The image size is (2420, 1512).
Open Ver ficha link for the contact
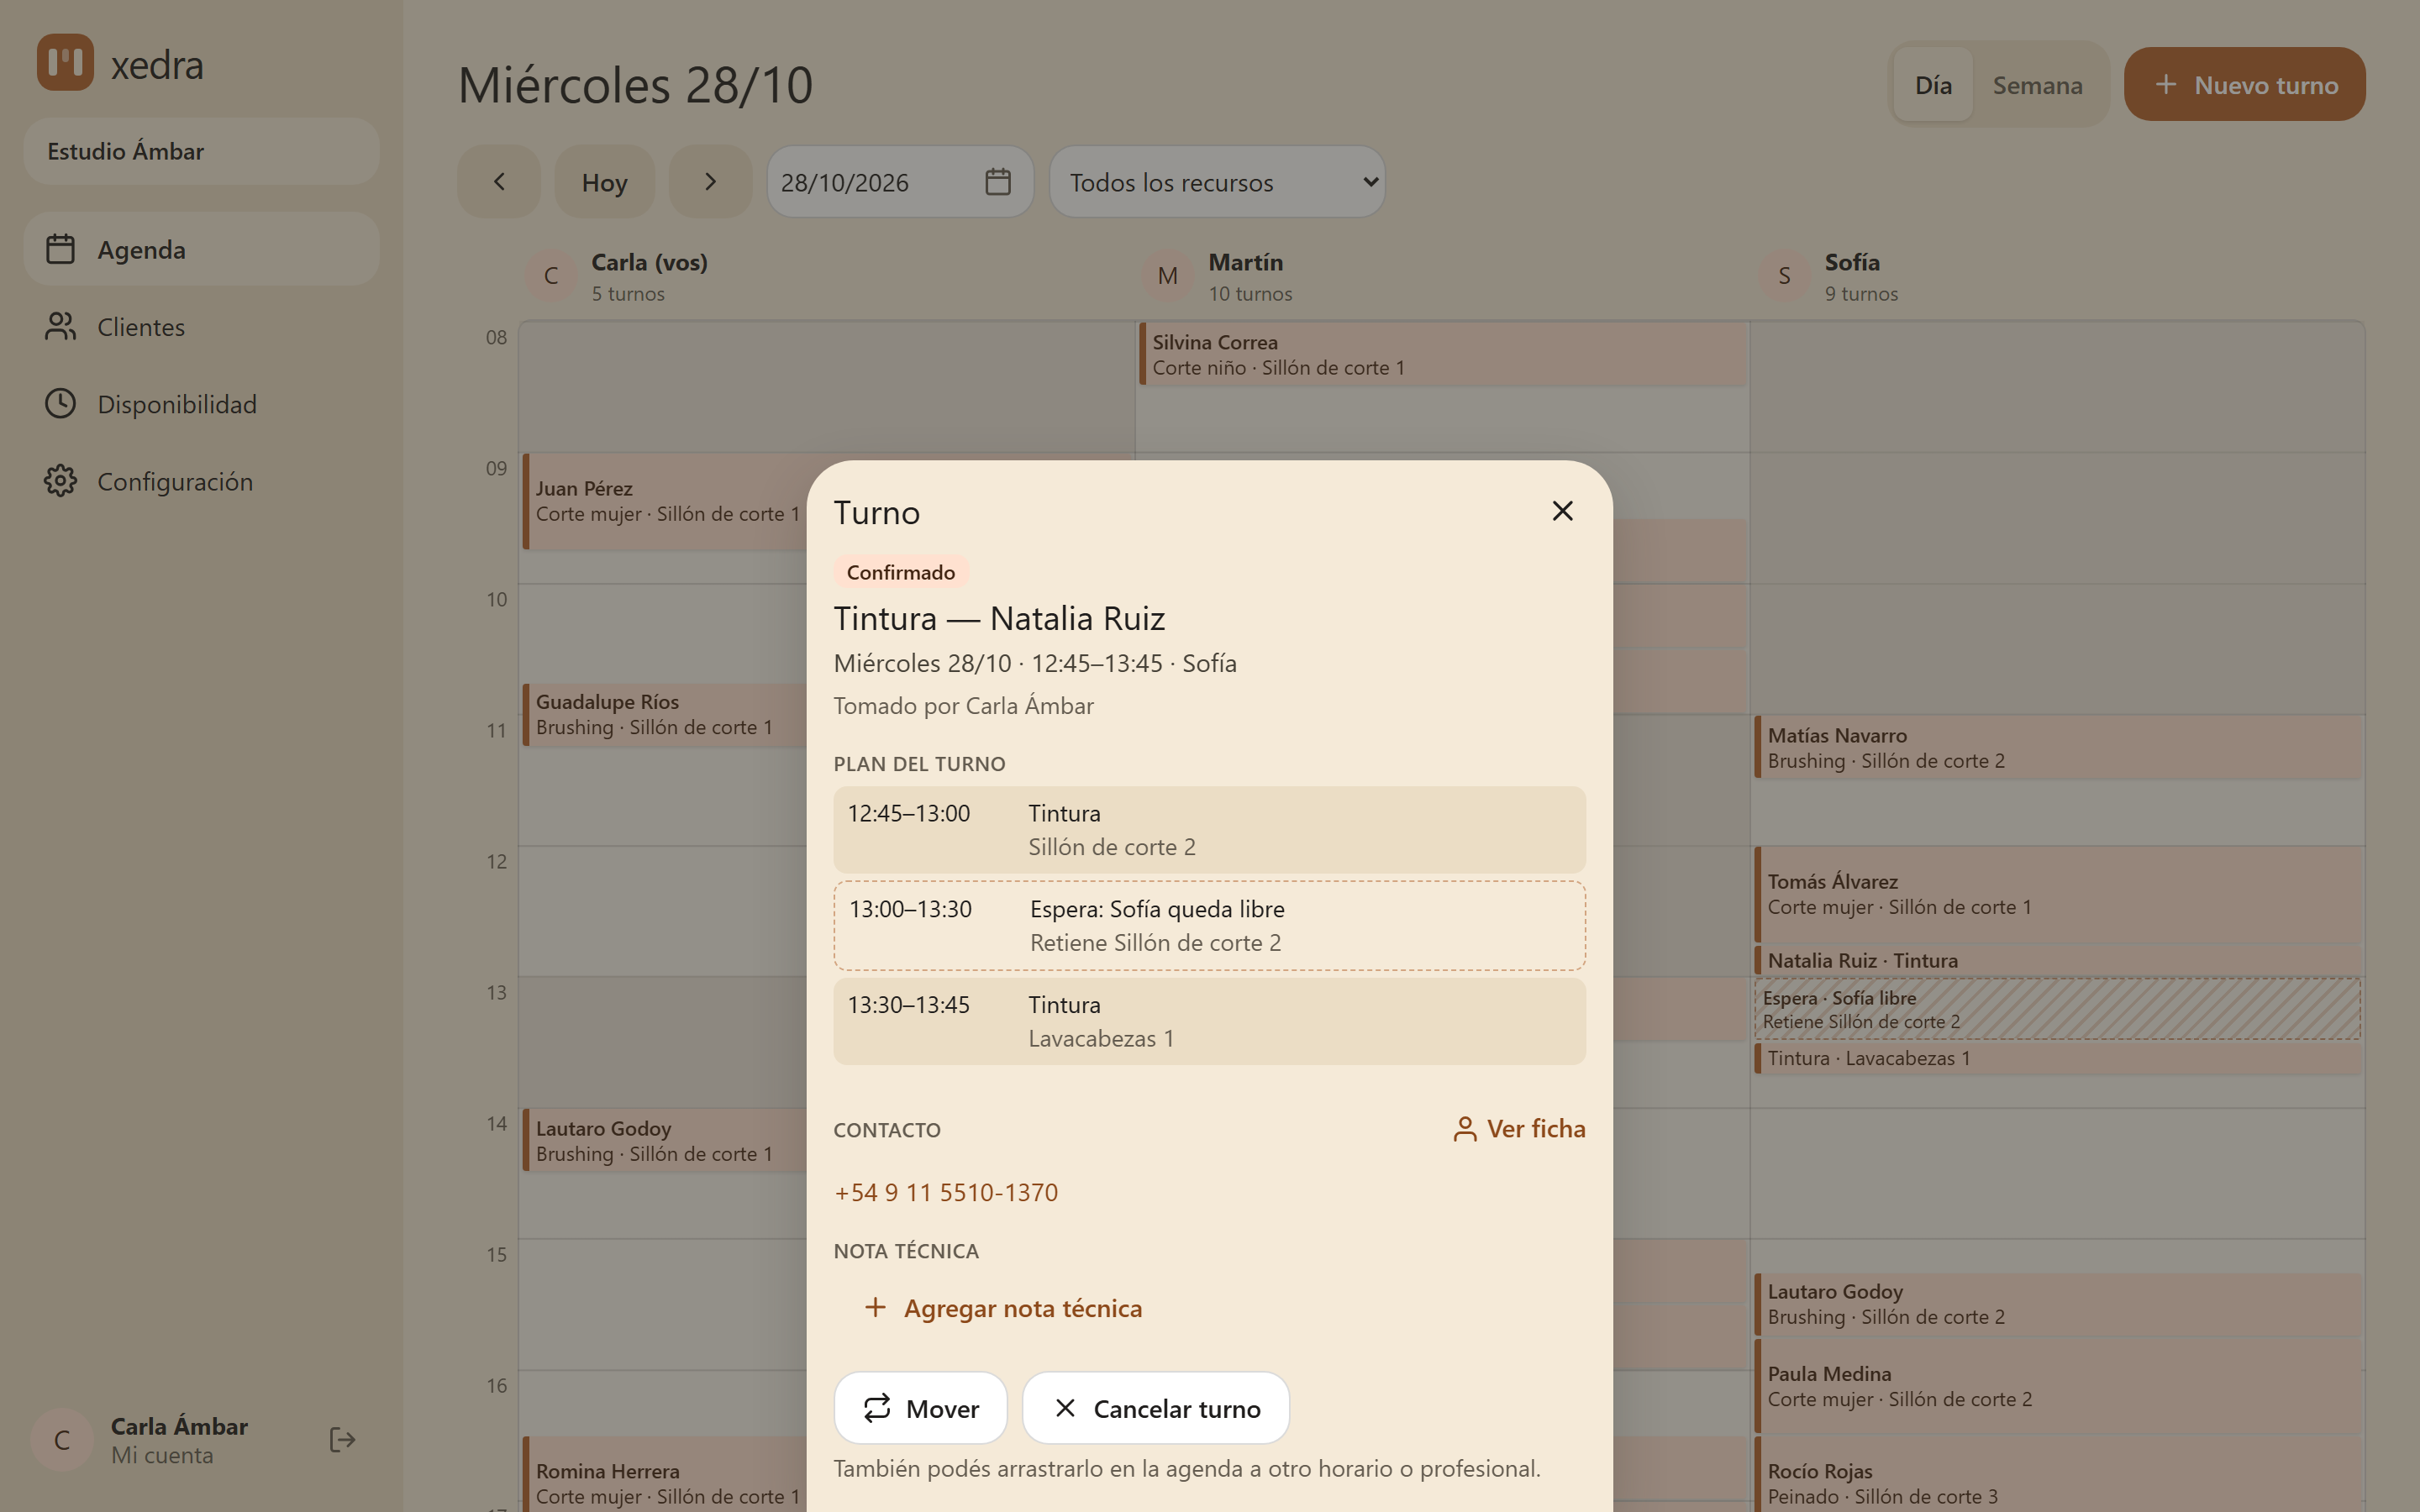click(1519, 1129)
